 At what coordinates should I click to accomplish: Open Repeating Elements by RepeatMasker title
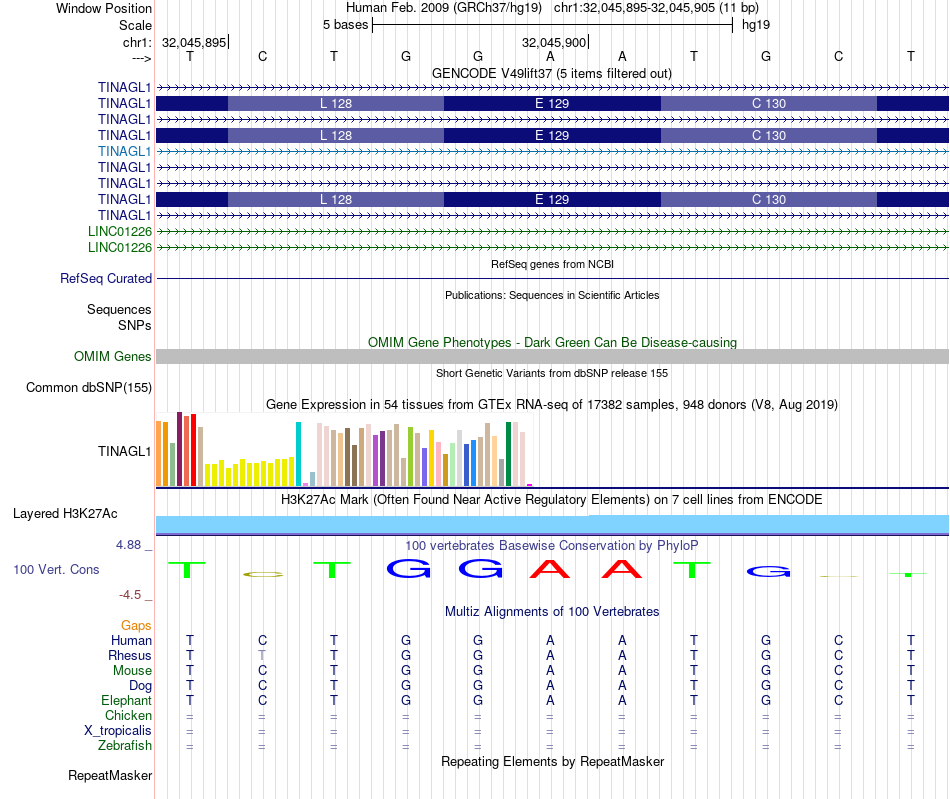[552, 761]
